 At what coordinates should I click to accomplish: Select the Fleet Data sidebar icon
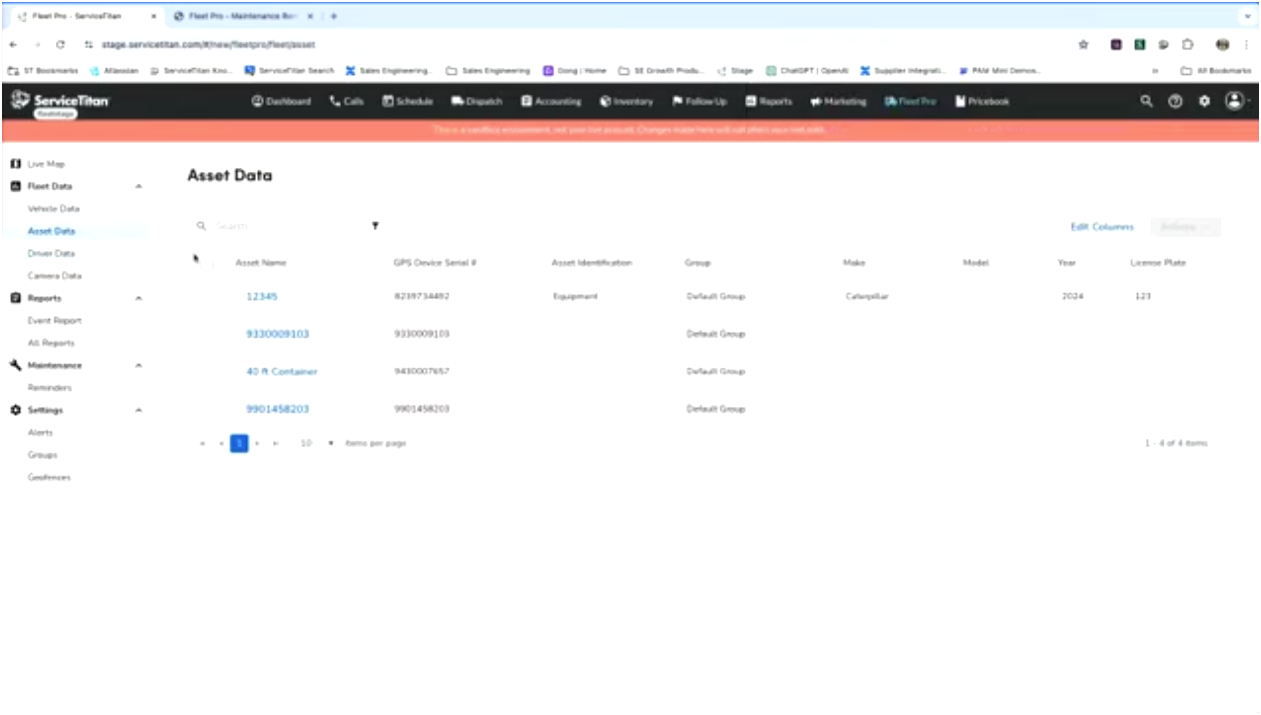click(15, 185)
